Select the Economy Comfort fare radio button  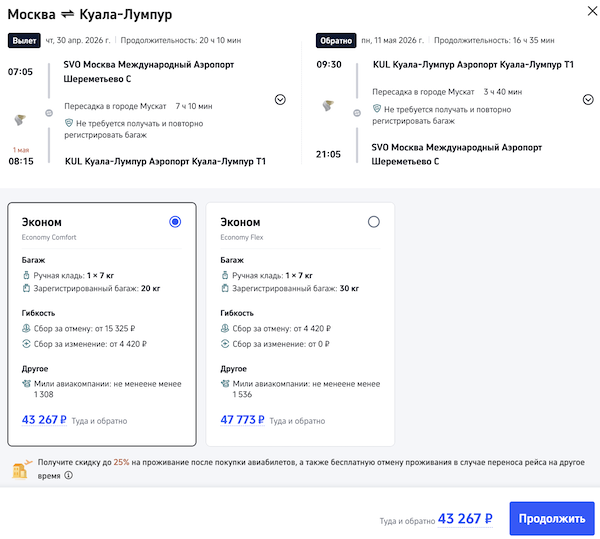click(176, 222)
